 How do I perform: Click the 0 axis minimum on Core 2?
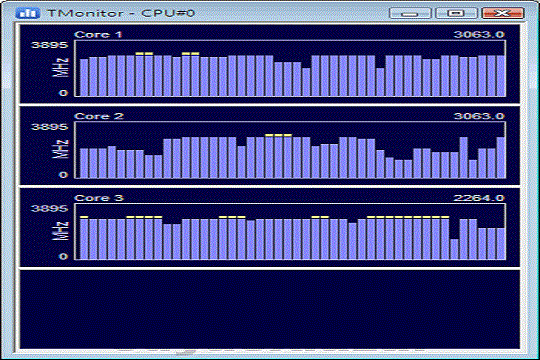[63, 175]
